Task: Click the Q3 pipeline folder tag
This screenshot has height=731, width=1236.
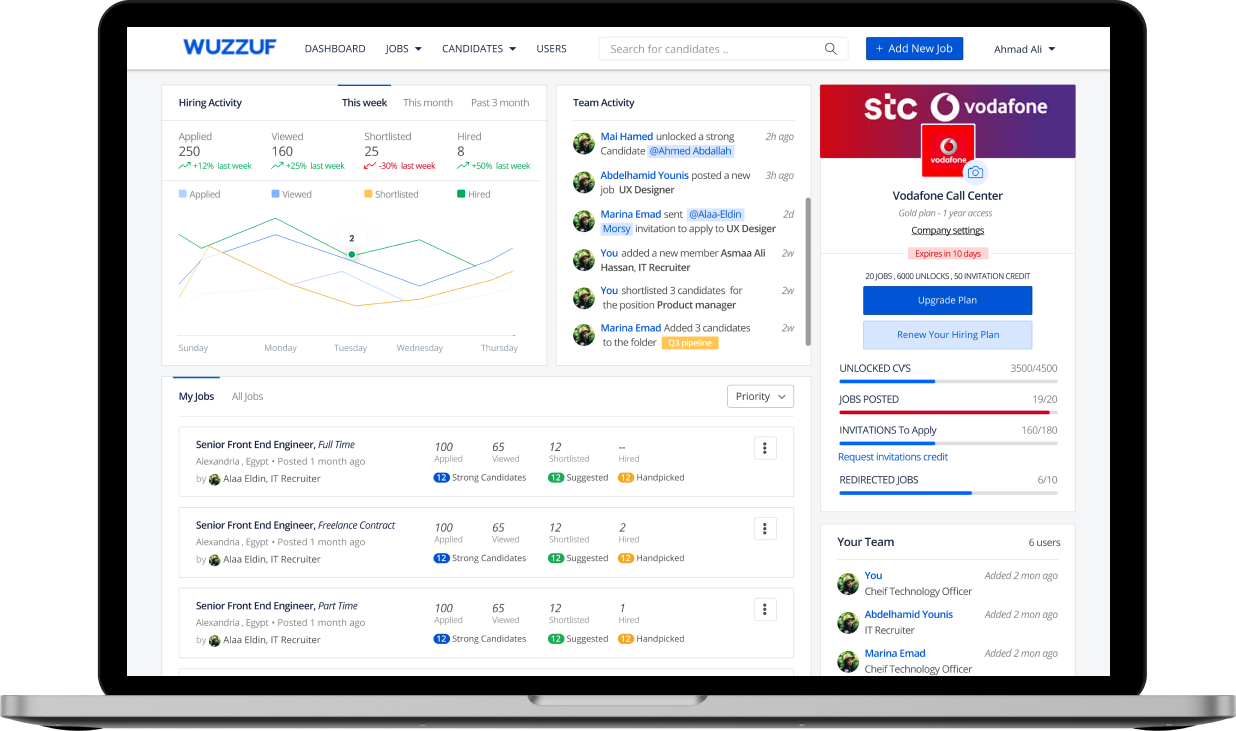Action: [690, 342]
